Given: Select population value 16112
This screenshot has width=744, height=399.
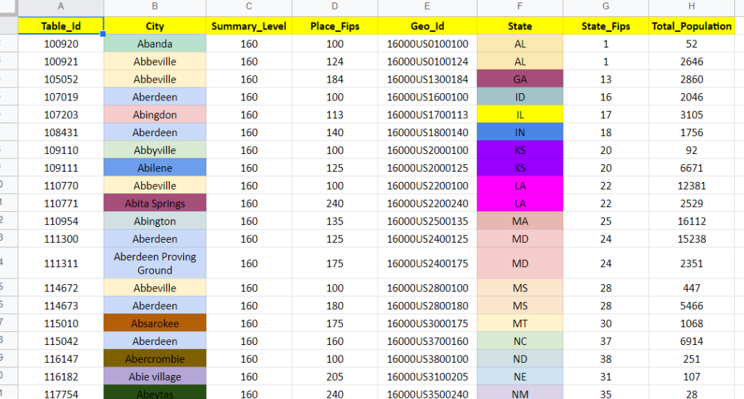Looking at the screenshot, I should pos(691,221).
